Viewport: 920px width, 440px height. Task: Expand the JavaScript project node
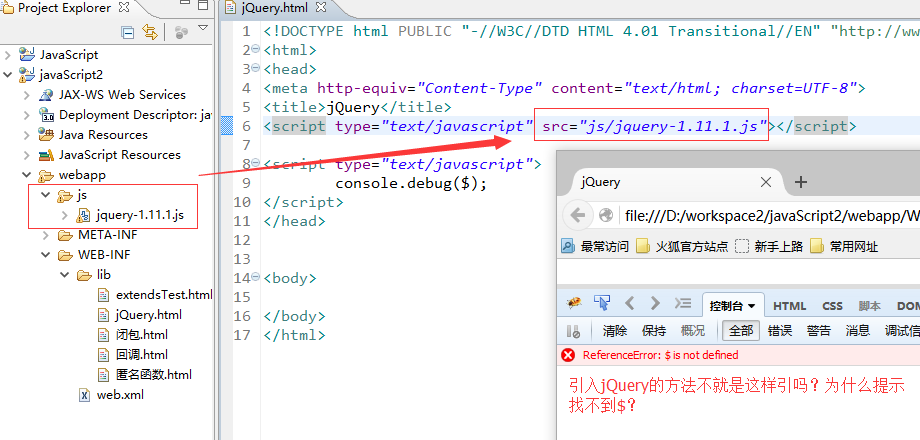[8, 55]
